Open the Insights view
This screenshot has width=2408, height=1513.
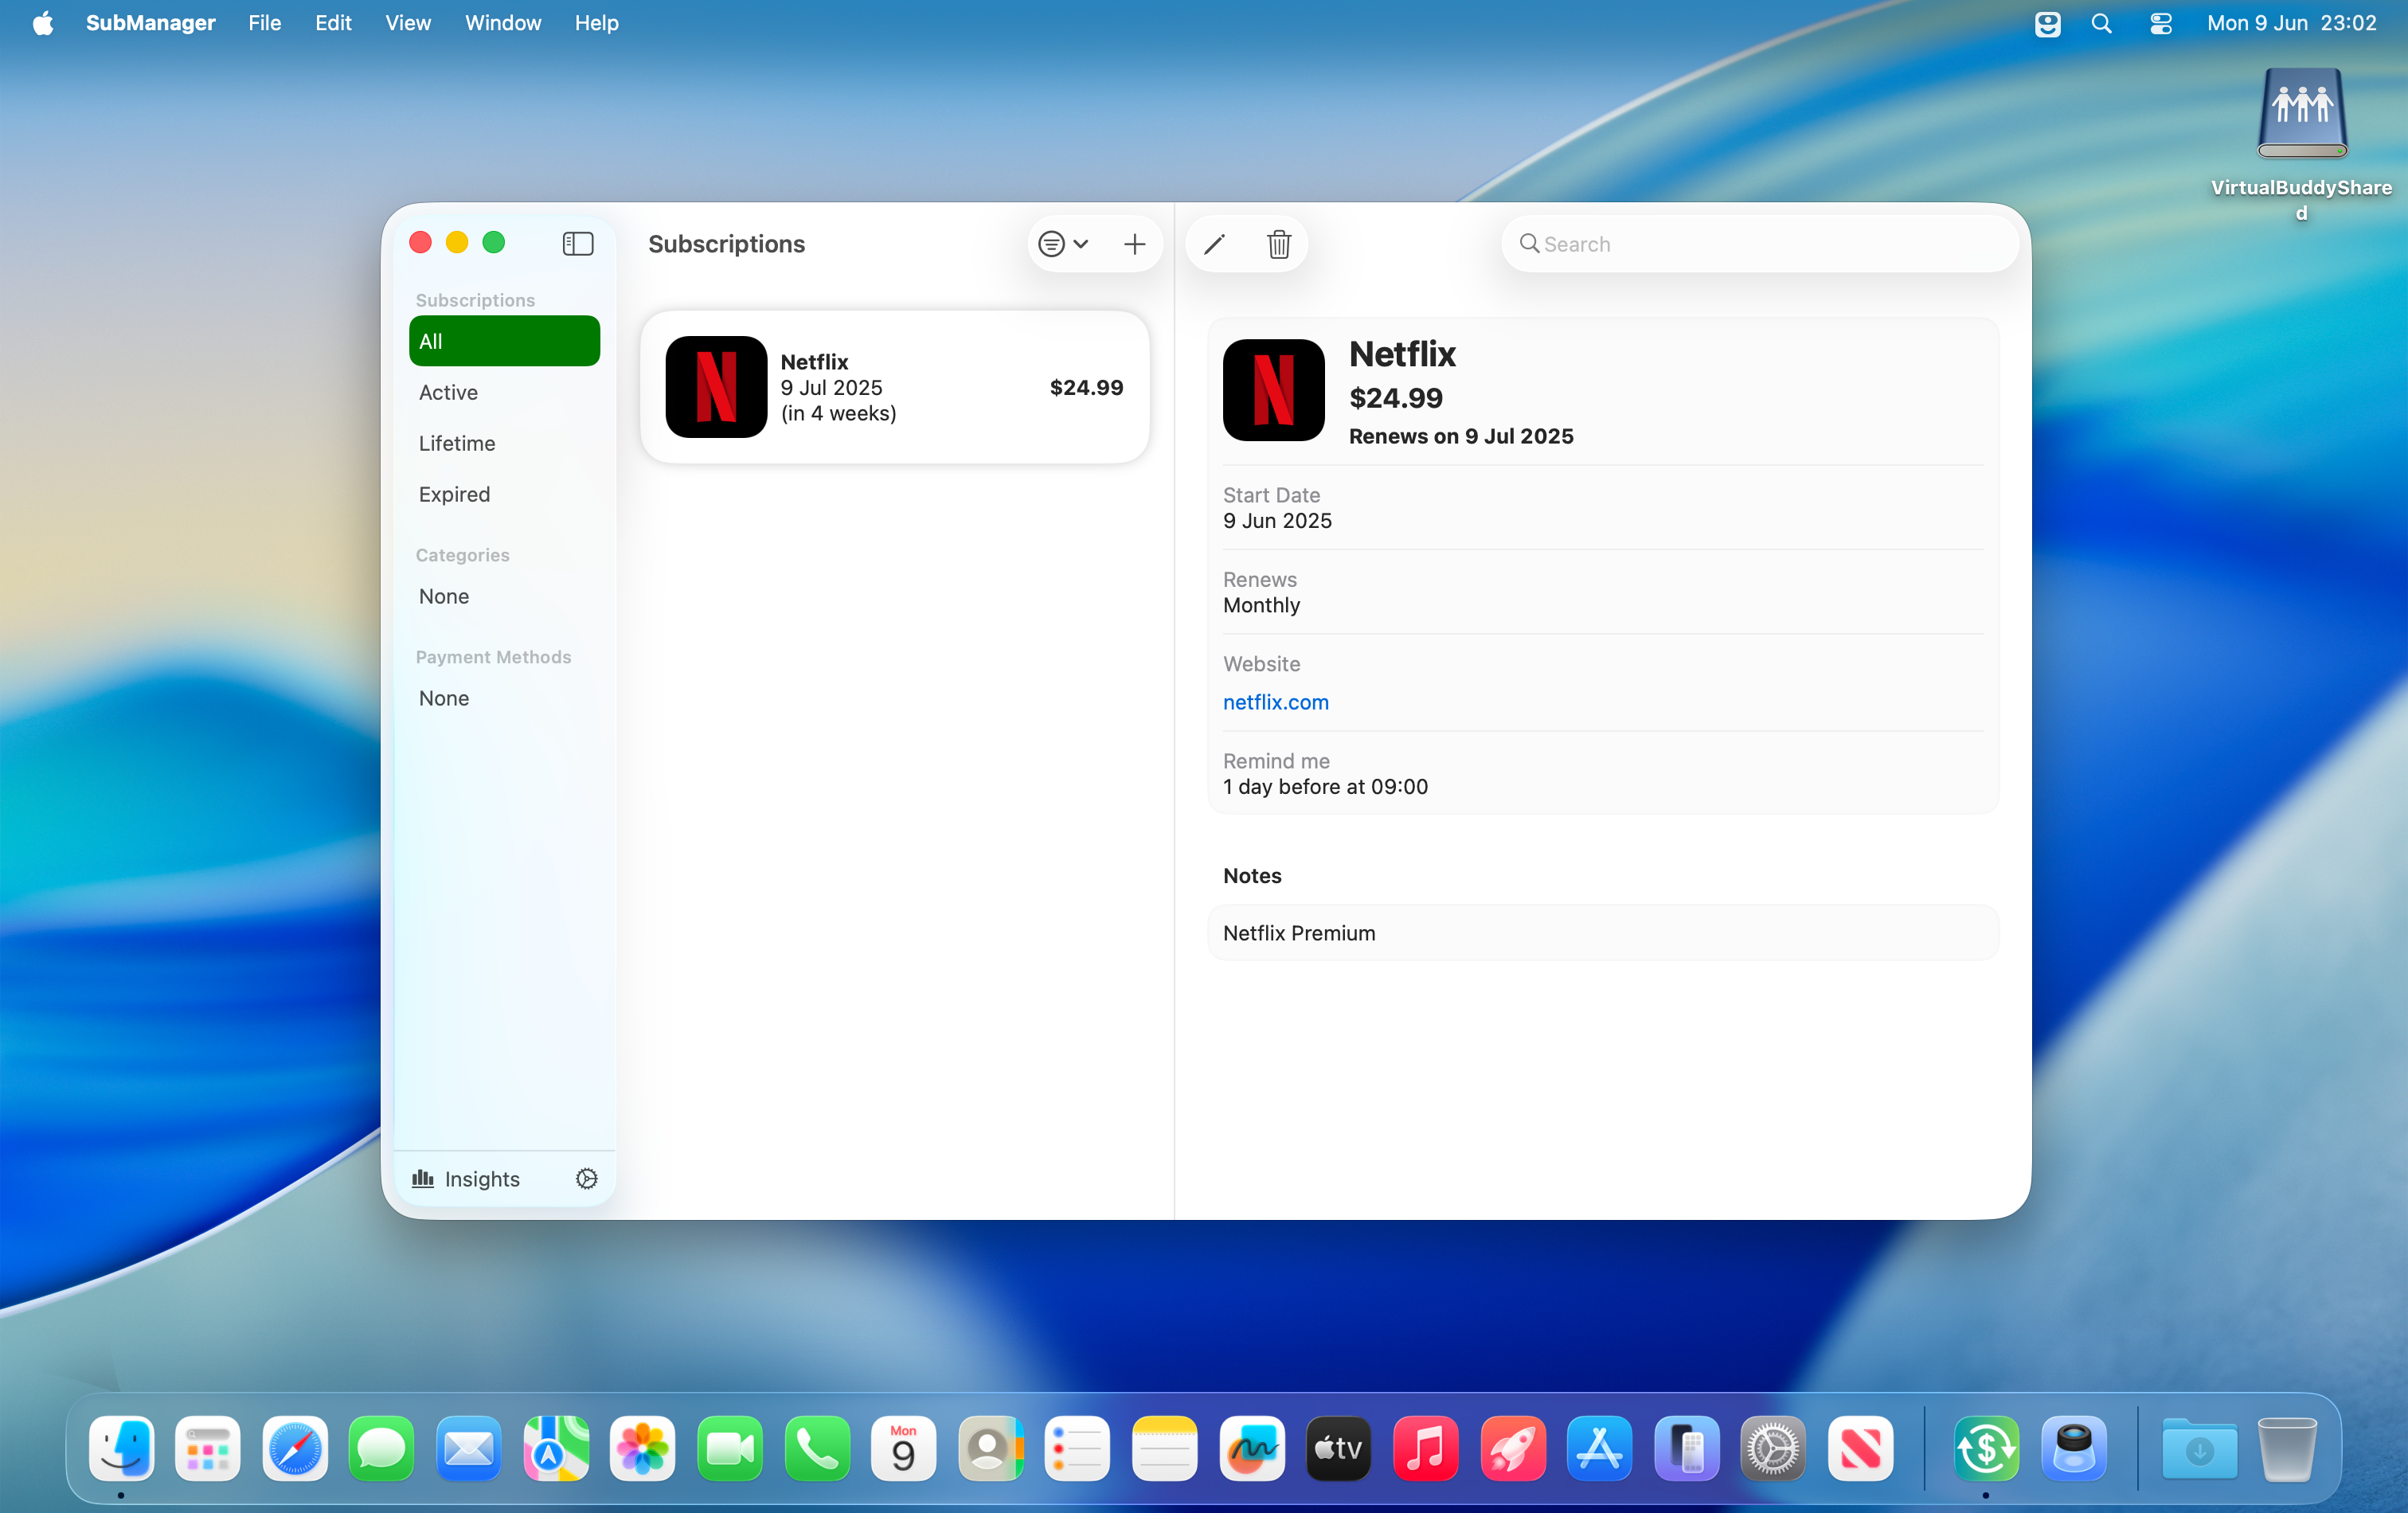point(466,1179)
